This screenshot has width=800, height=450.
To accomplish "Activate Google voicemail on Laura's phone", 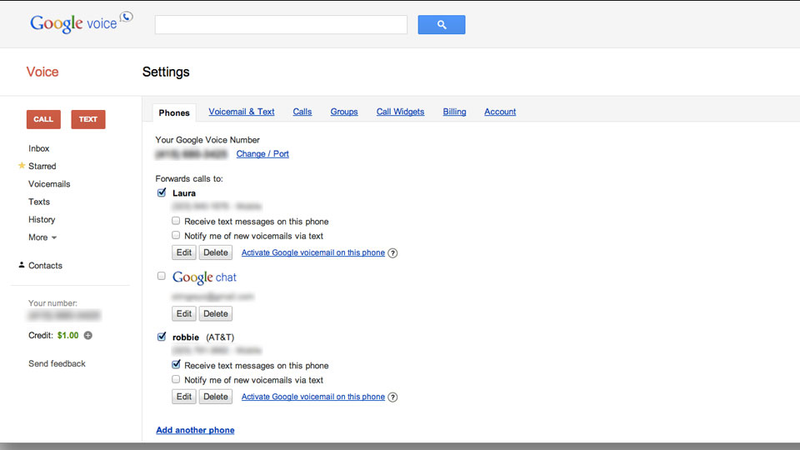I will point(313,253).
